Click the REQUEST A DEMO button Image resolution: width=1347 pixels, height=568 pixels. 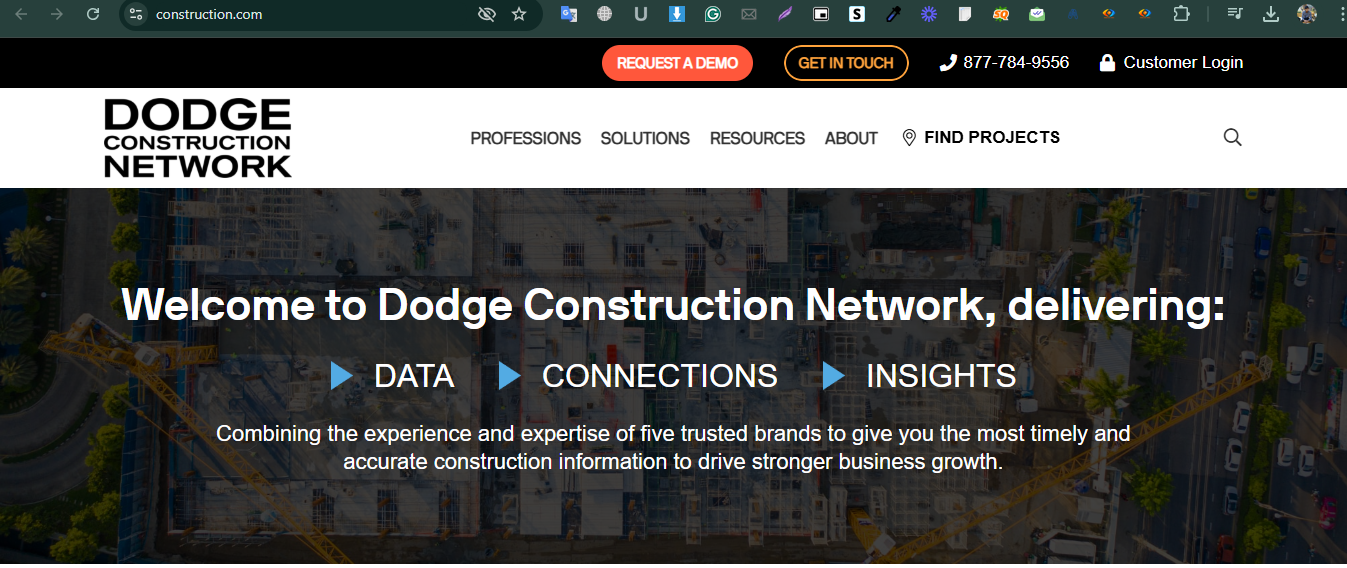(x=677, y=63)
